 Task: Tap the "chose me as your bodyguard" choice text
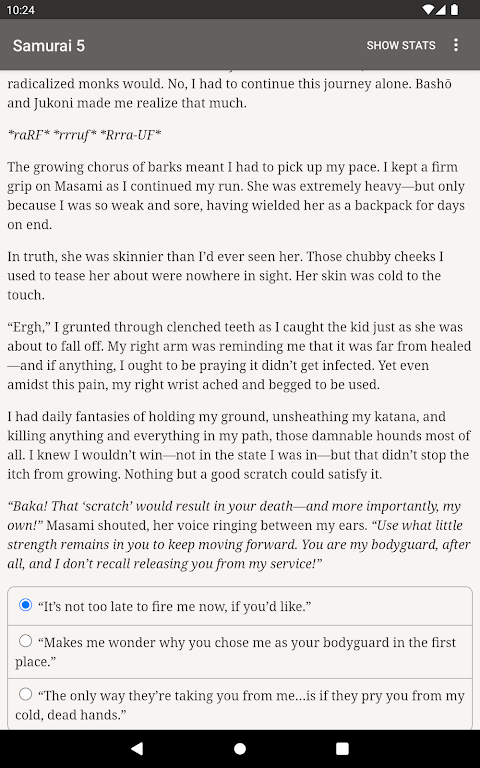coord(235,652)
